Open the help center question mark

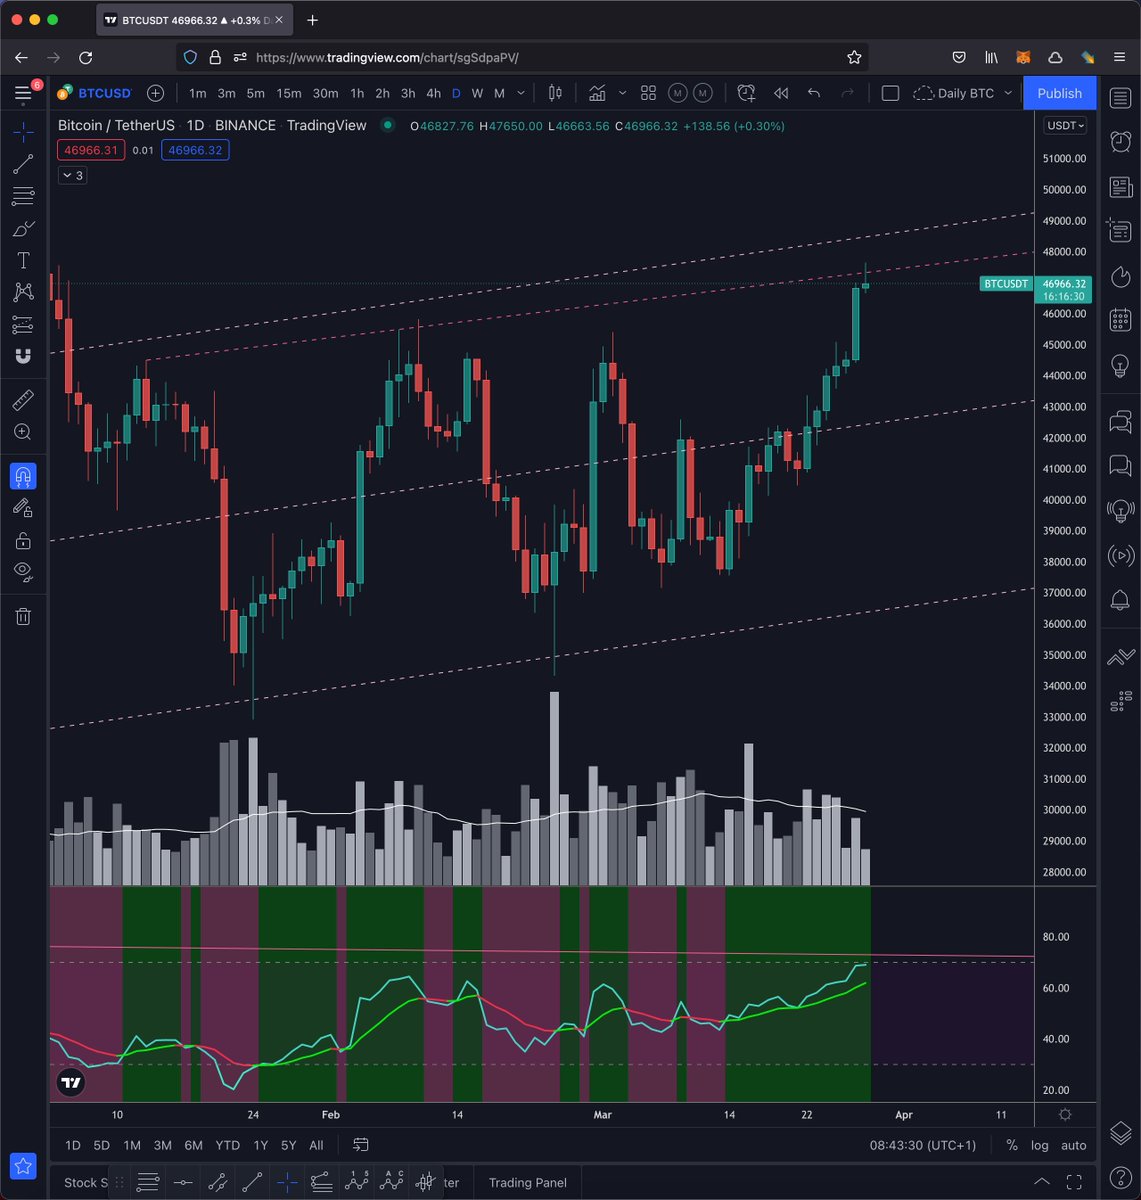pyautogui.click(x=1120, y=1178)
